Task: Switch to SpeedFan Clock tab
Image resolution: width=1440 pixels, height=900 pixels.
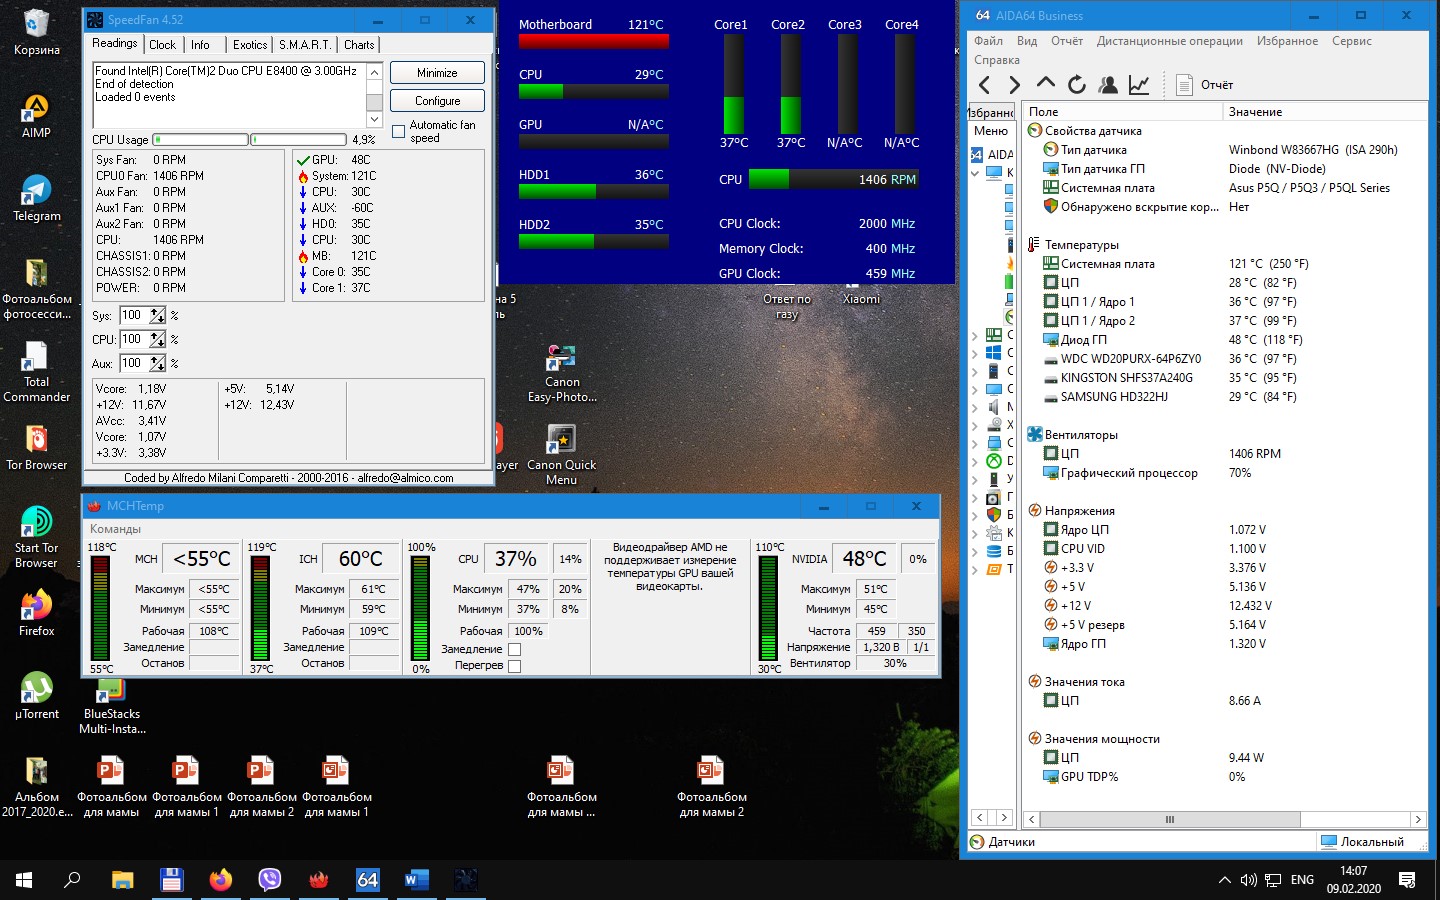Action: coord(162,45)
